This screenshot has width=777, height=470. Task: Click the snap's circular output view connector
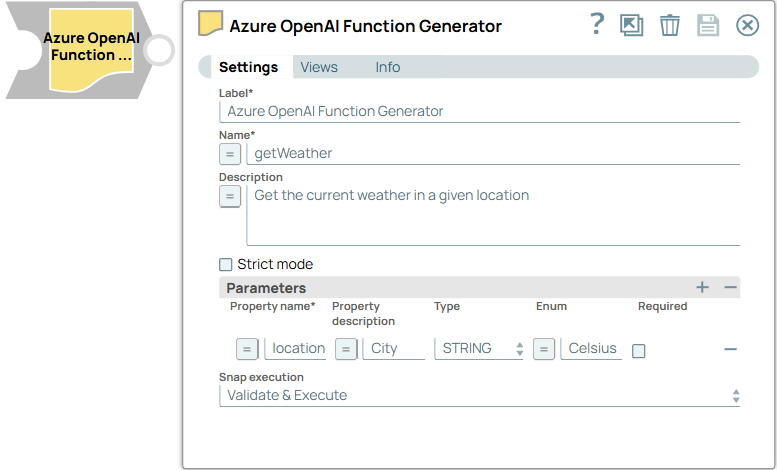pyautogui.click(x=159, y=50)
